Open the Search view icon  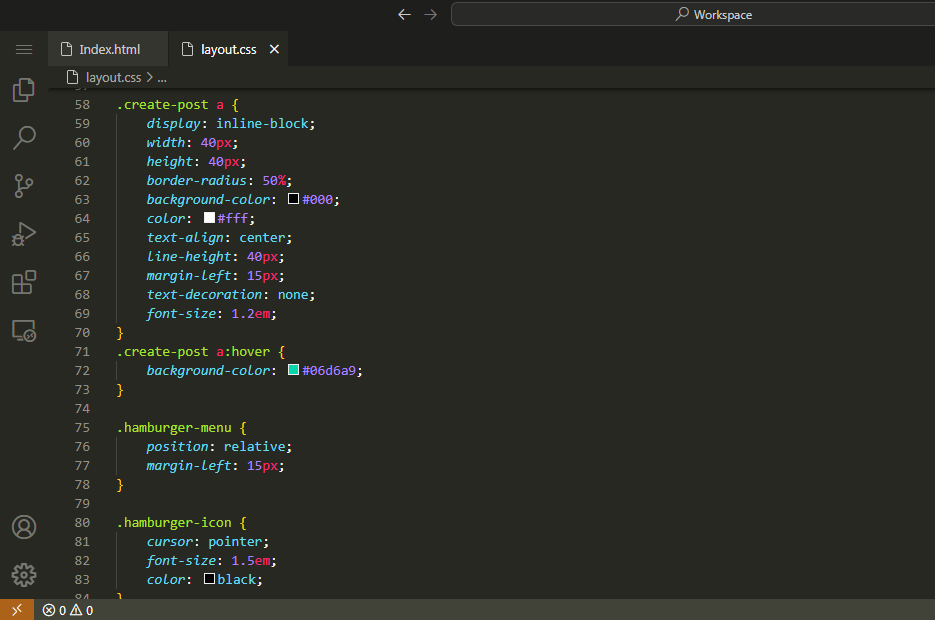[x=24, y=137]
